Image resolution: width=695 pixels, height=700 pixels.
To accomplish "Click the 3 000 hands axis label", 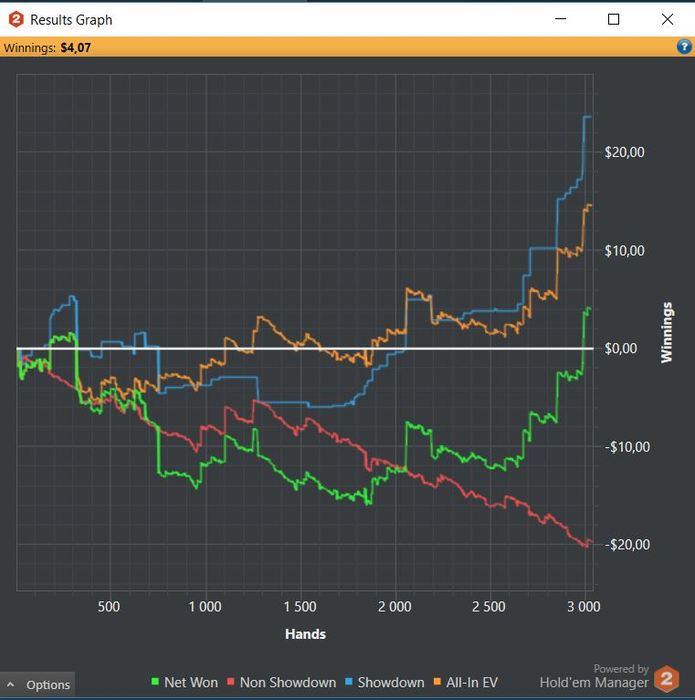I will pos(584,606).
